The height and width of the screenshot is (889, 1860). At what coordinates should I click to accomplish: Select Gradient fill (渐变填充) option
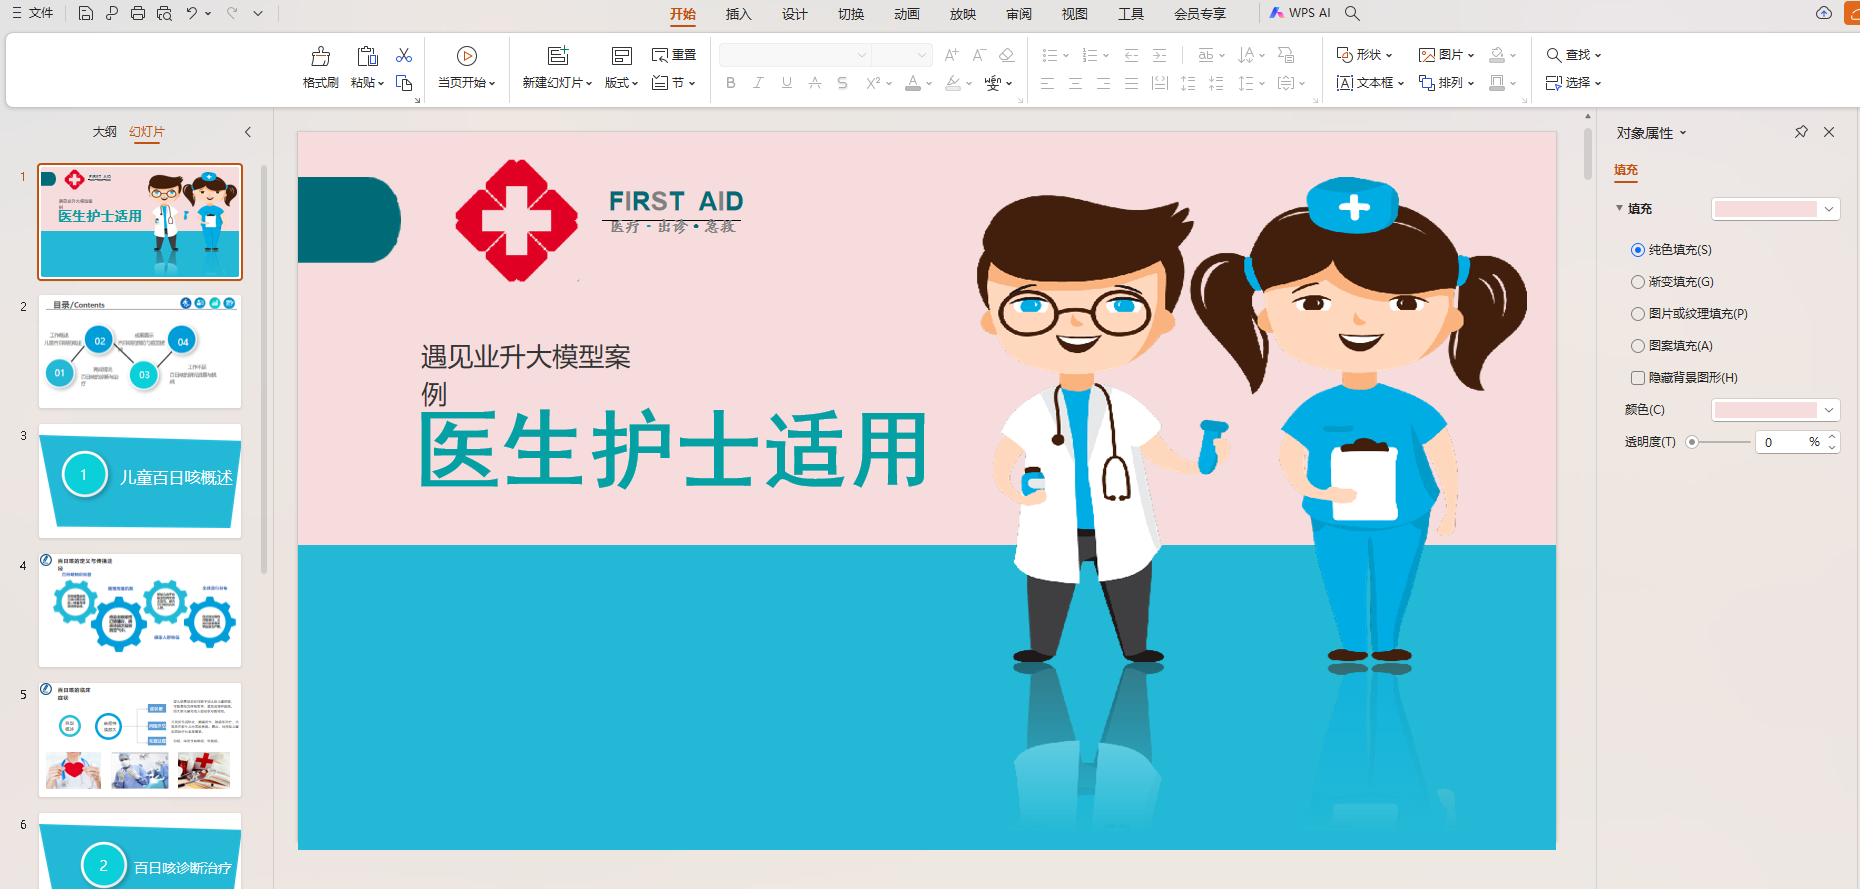point(1638,282)
